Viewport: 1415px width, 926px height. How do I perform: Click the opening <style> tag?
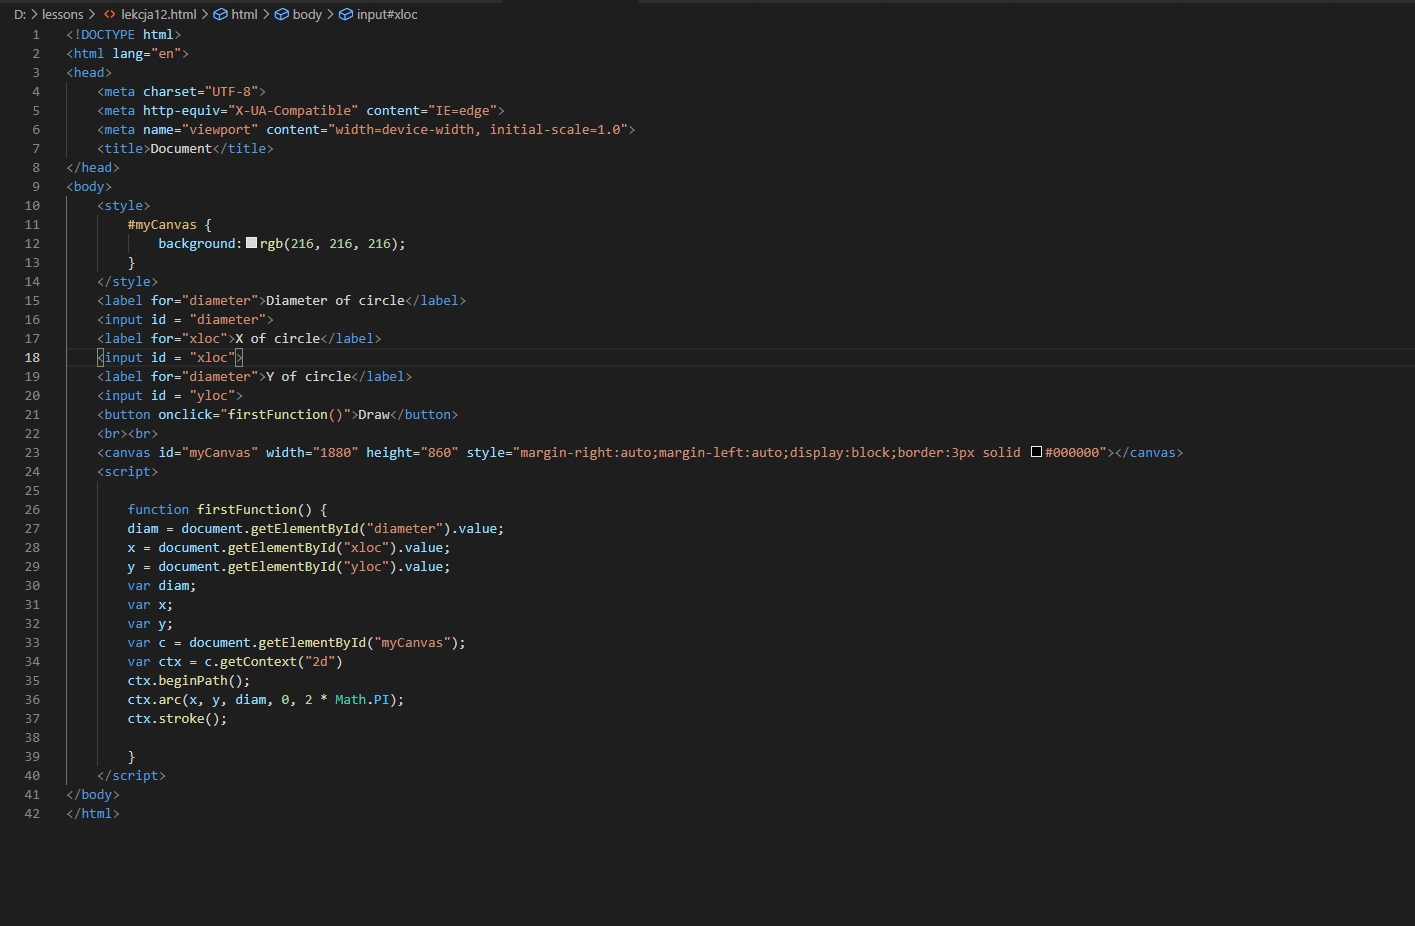(124, 206)
